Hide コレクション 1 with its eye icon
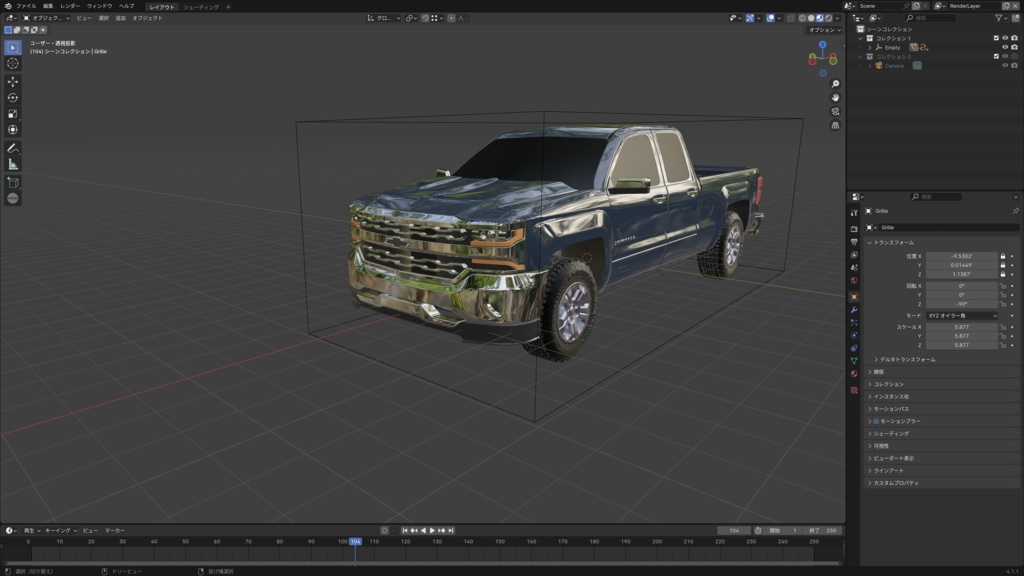 click(1005, 38)
